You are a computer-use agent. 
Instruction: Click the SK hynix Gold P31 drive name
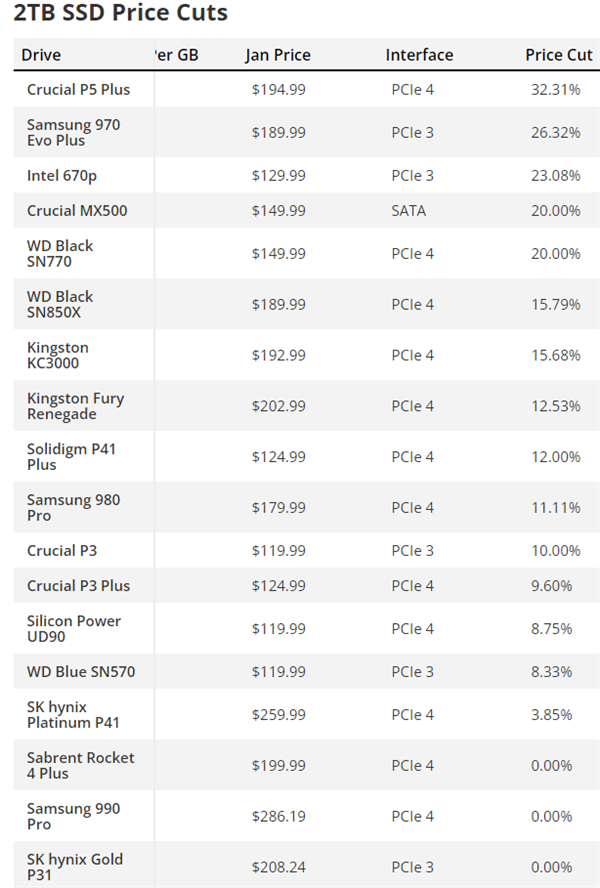(75, 867)
